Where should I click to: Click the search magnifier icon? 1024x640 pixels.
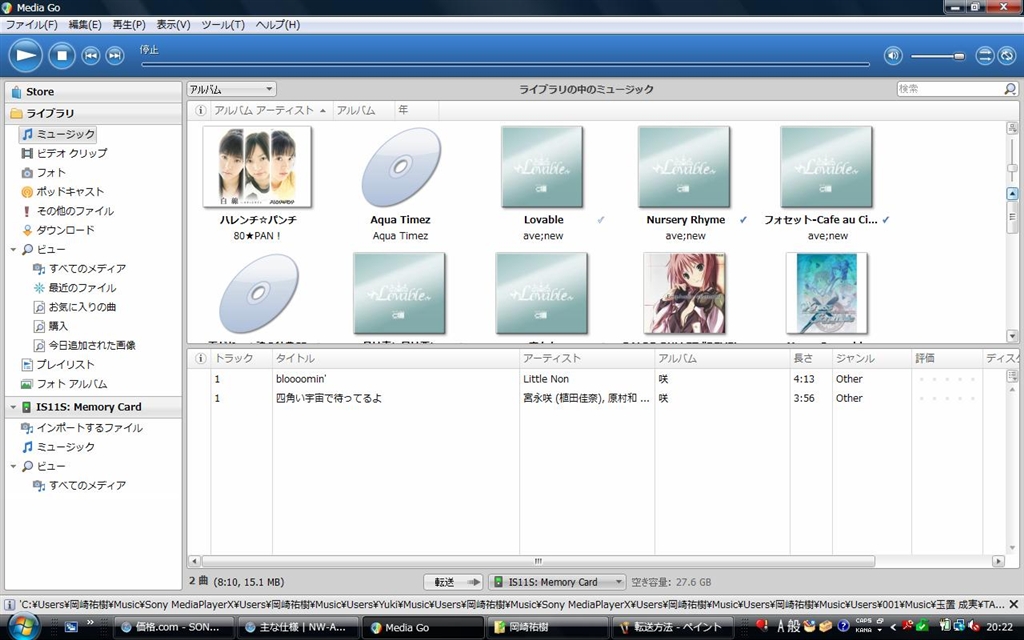tap(1010, 89)
